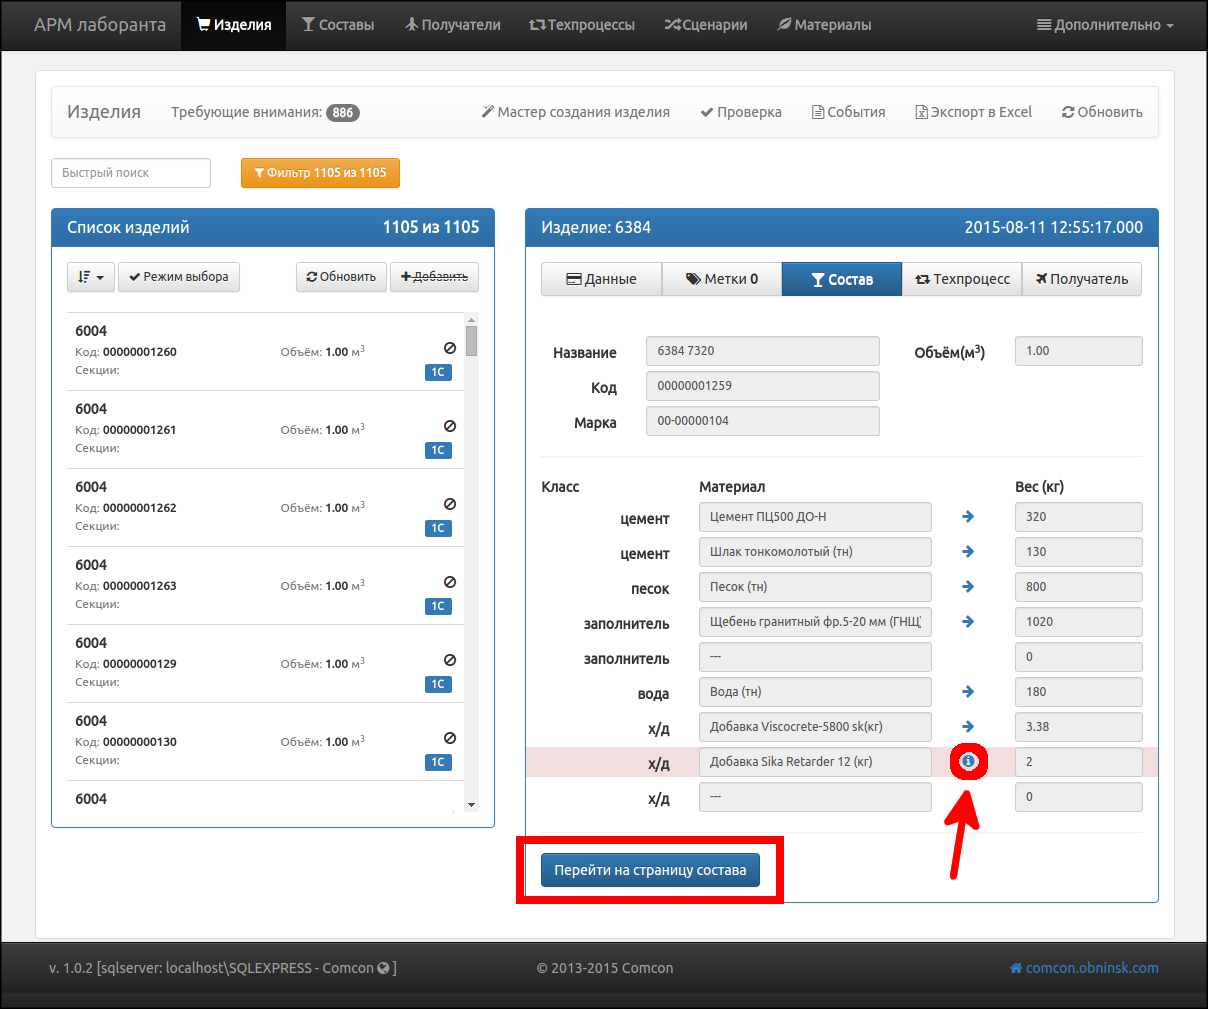Screen dimensions: 1208x1009
Task: Select list item with code 00000001262
Action: pos(265,507)
